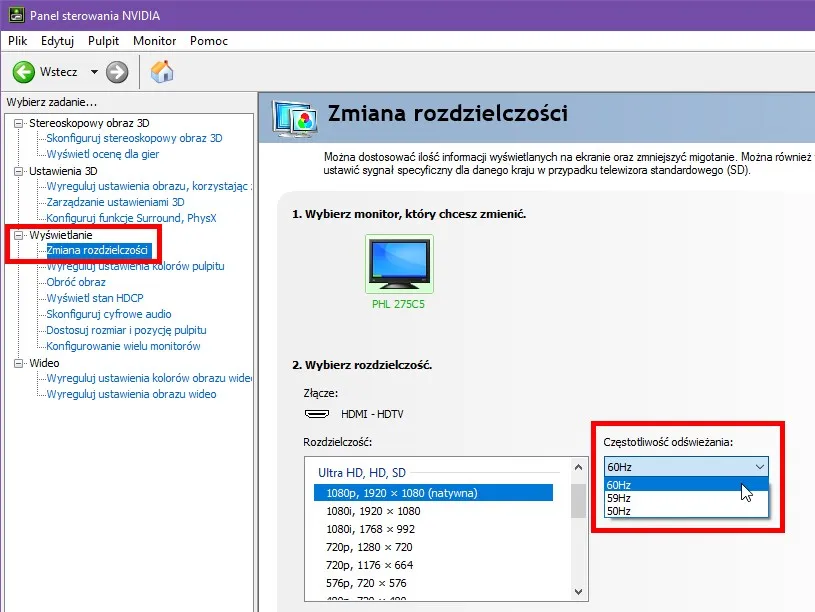Click the Wstecz back arrow icon
The width and height of the screenshot is (815, 612).
[25, 71]
